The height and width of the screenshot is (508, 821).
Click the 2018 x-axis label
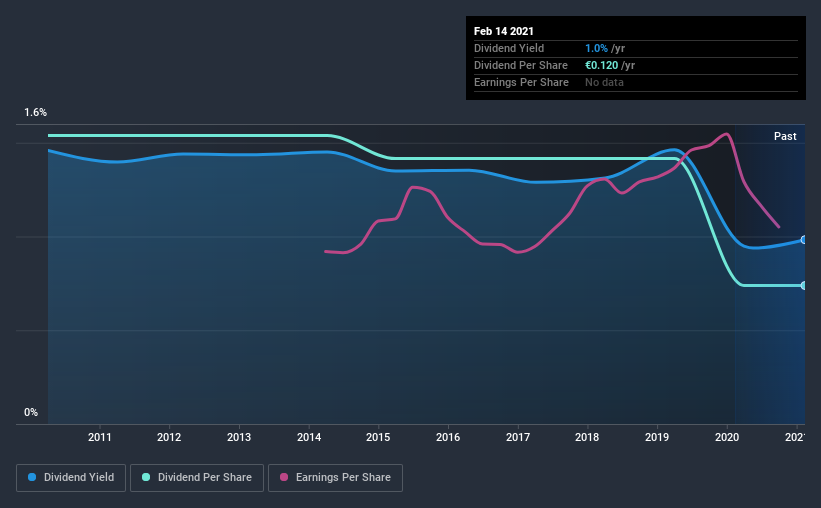[x=587, y=437]
